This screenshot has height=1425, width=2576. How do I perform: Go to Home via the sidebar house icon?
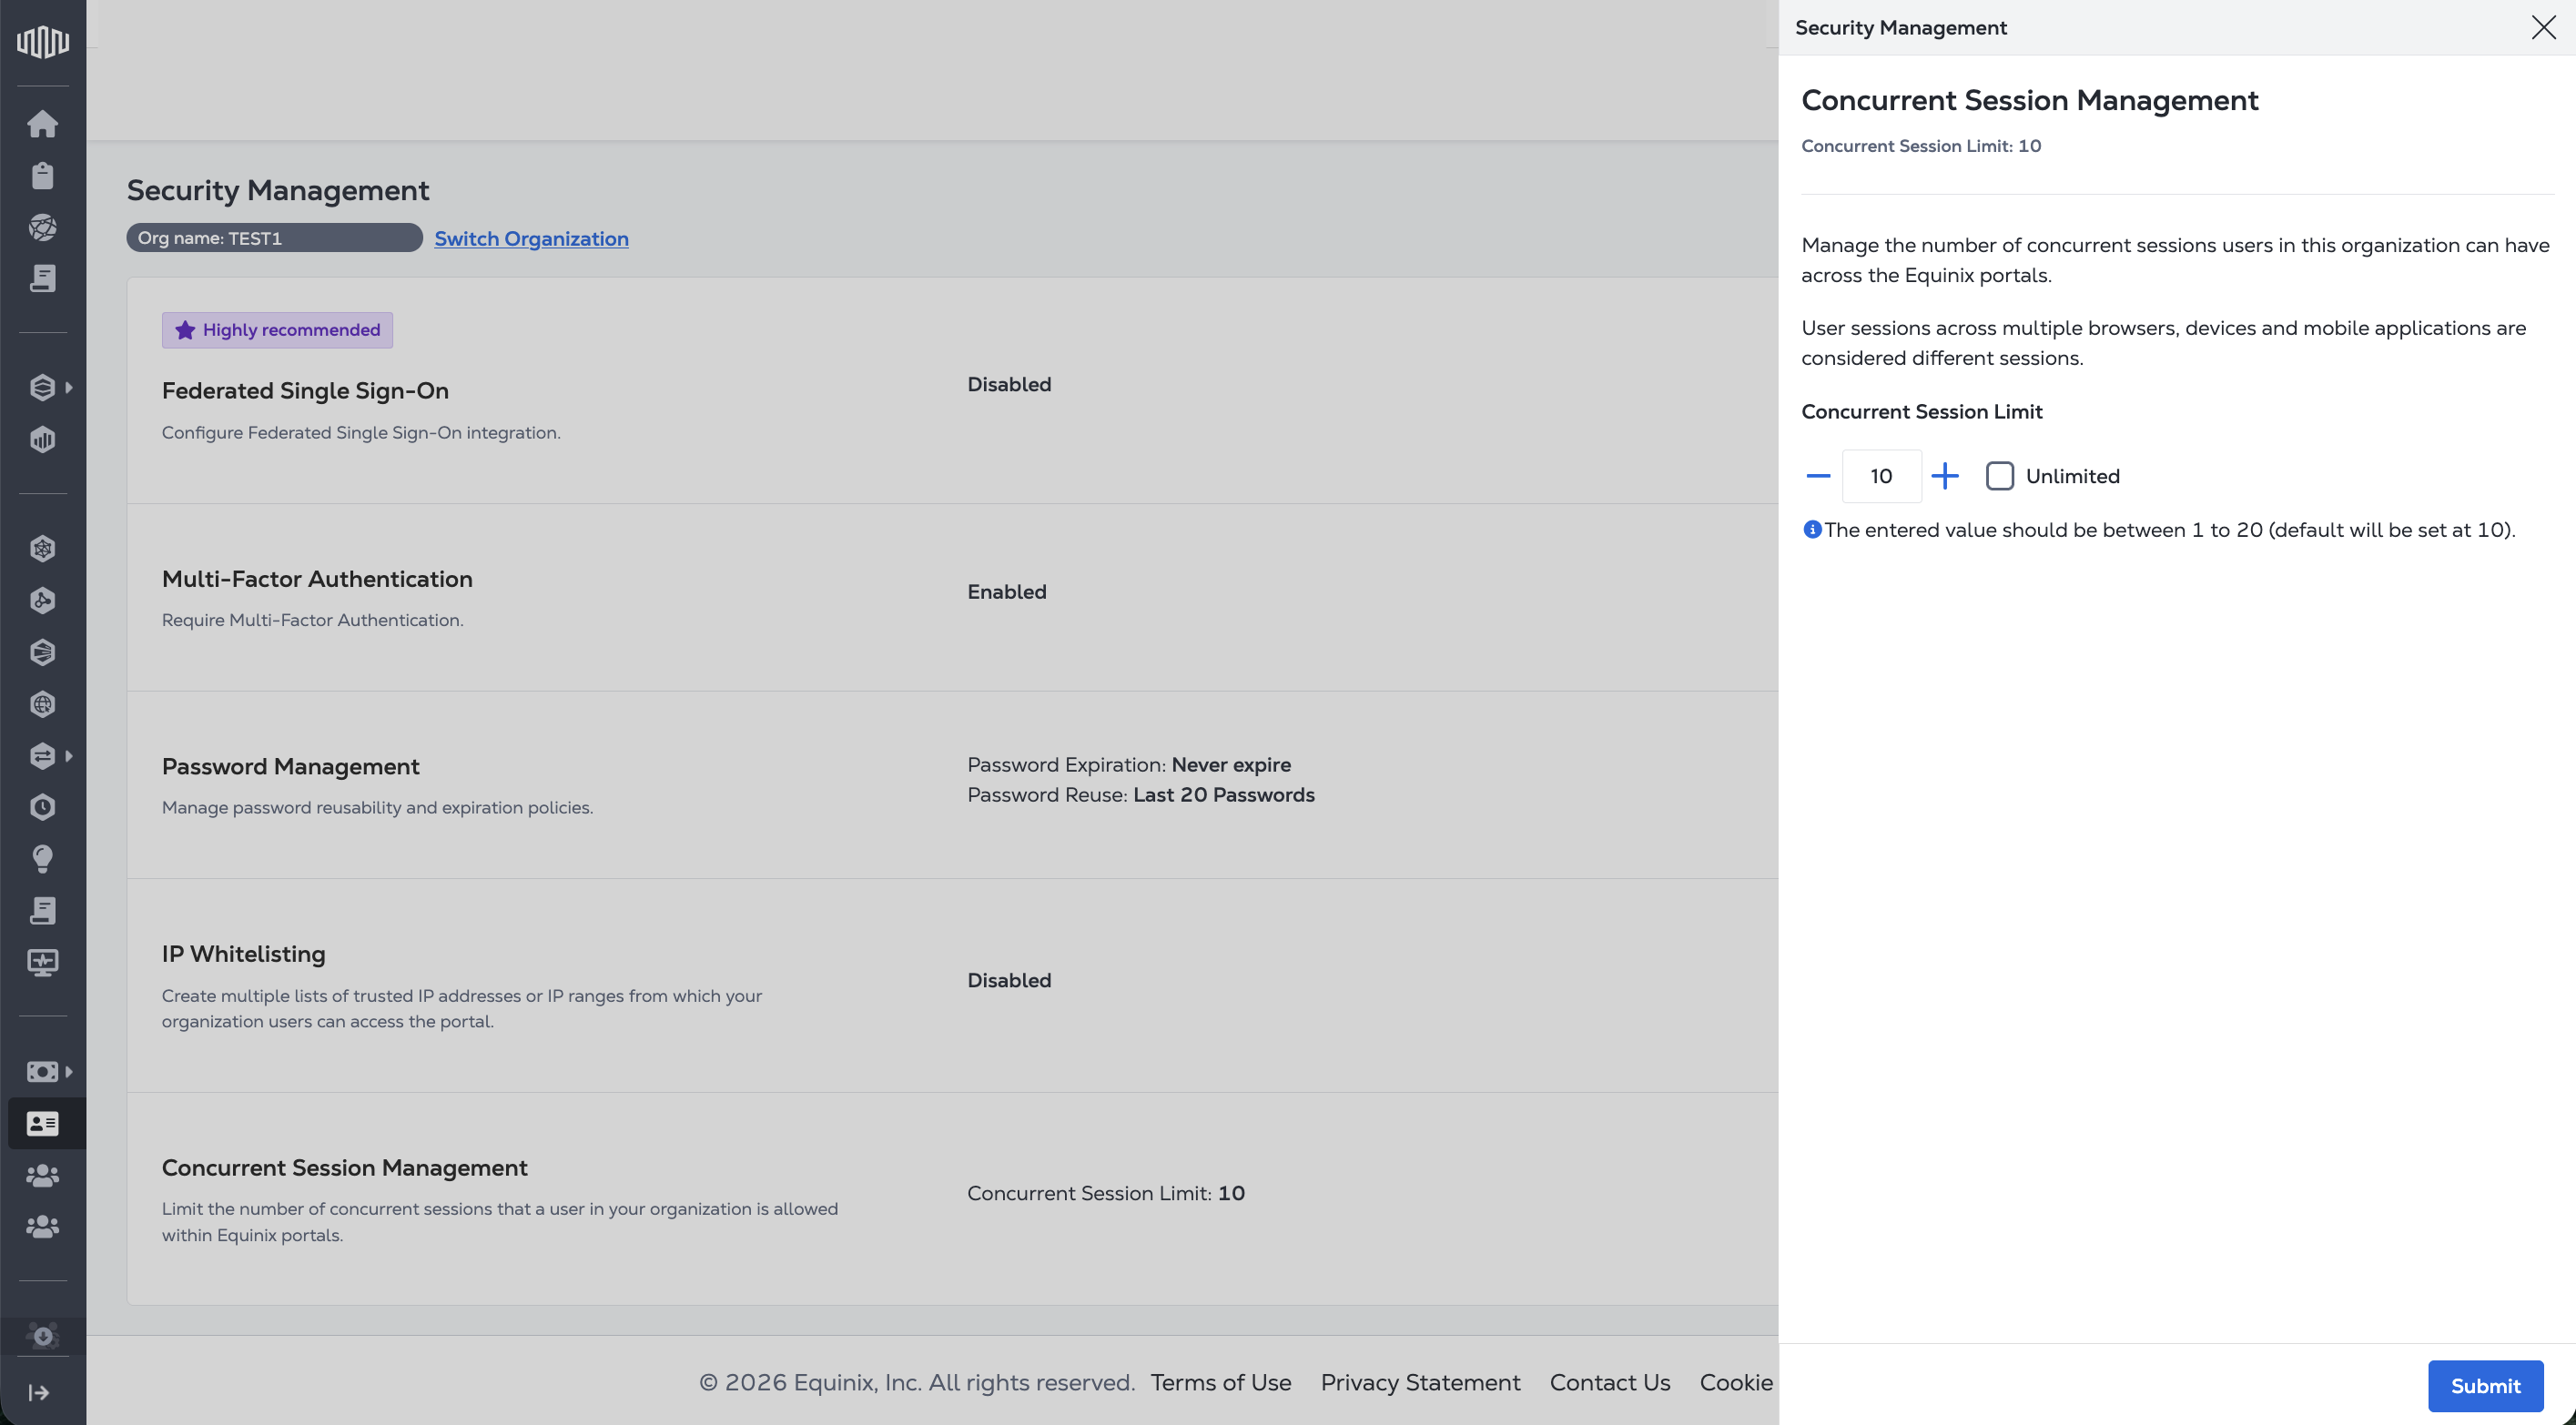pyautogui.click(x=43, y=124)
